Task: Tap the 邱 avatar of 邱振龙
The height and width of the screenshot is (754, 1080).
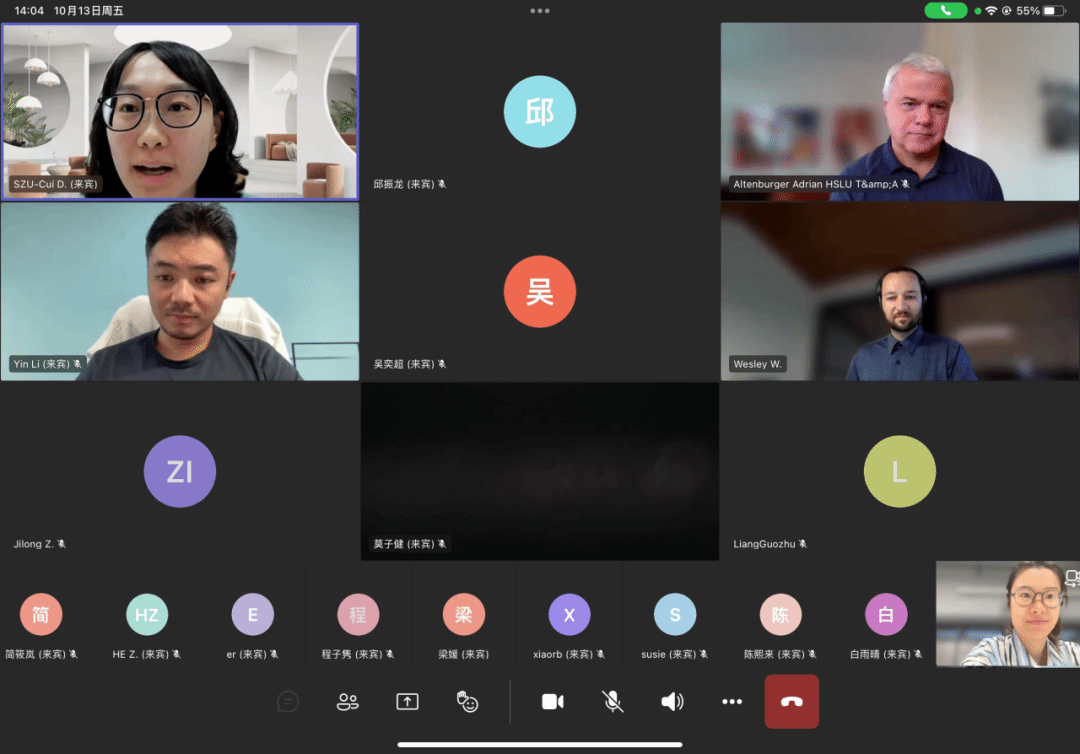Action: click(540, 111)
